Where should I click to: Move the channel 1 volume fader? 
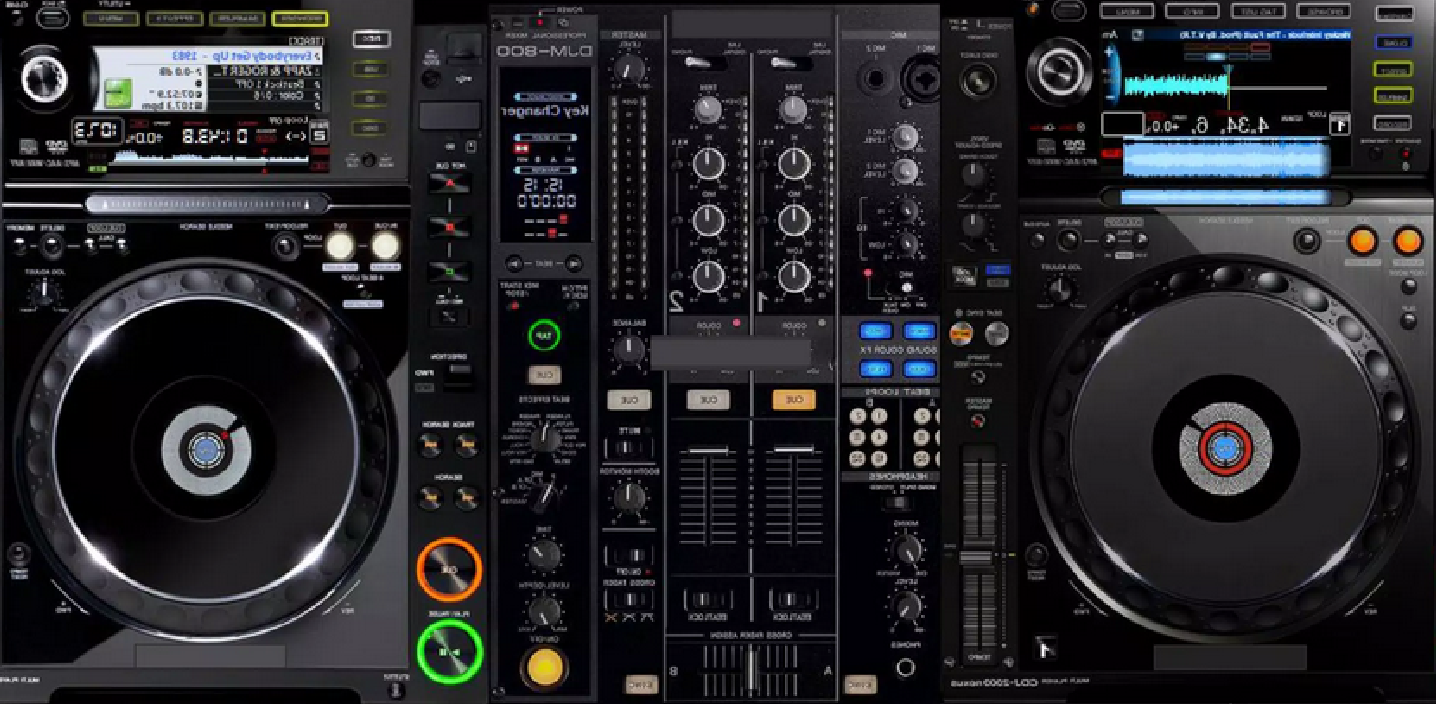(x=794, y=451)
